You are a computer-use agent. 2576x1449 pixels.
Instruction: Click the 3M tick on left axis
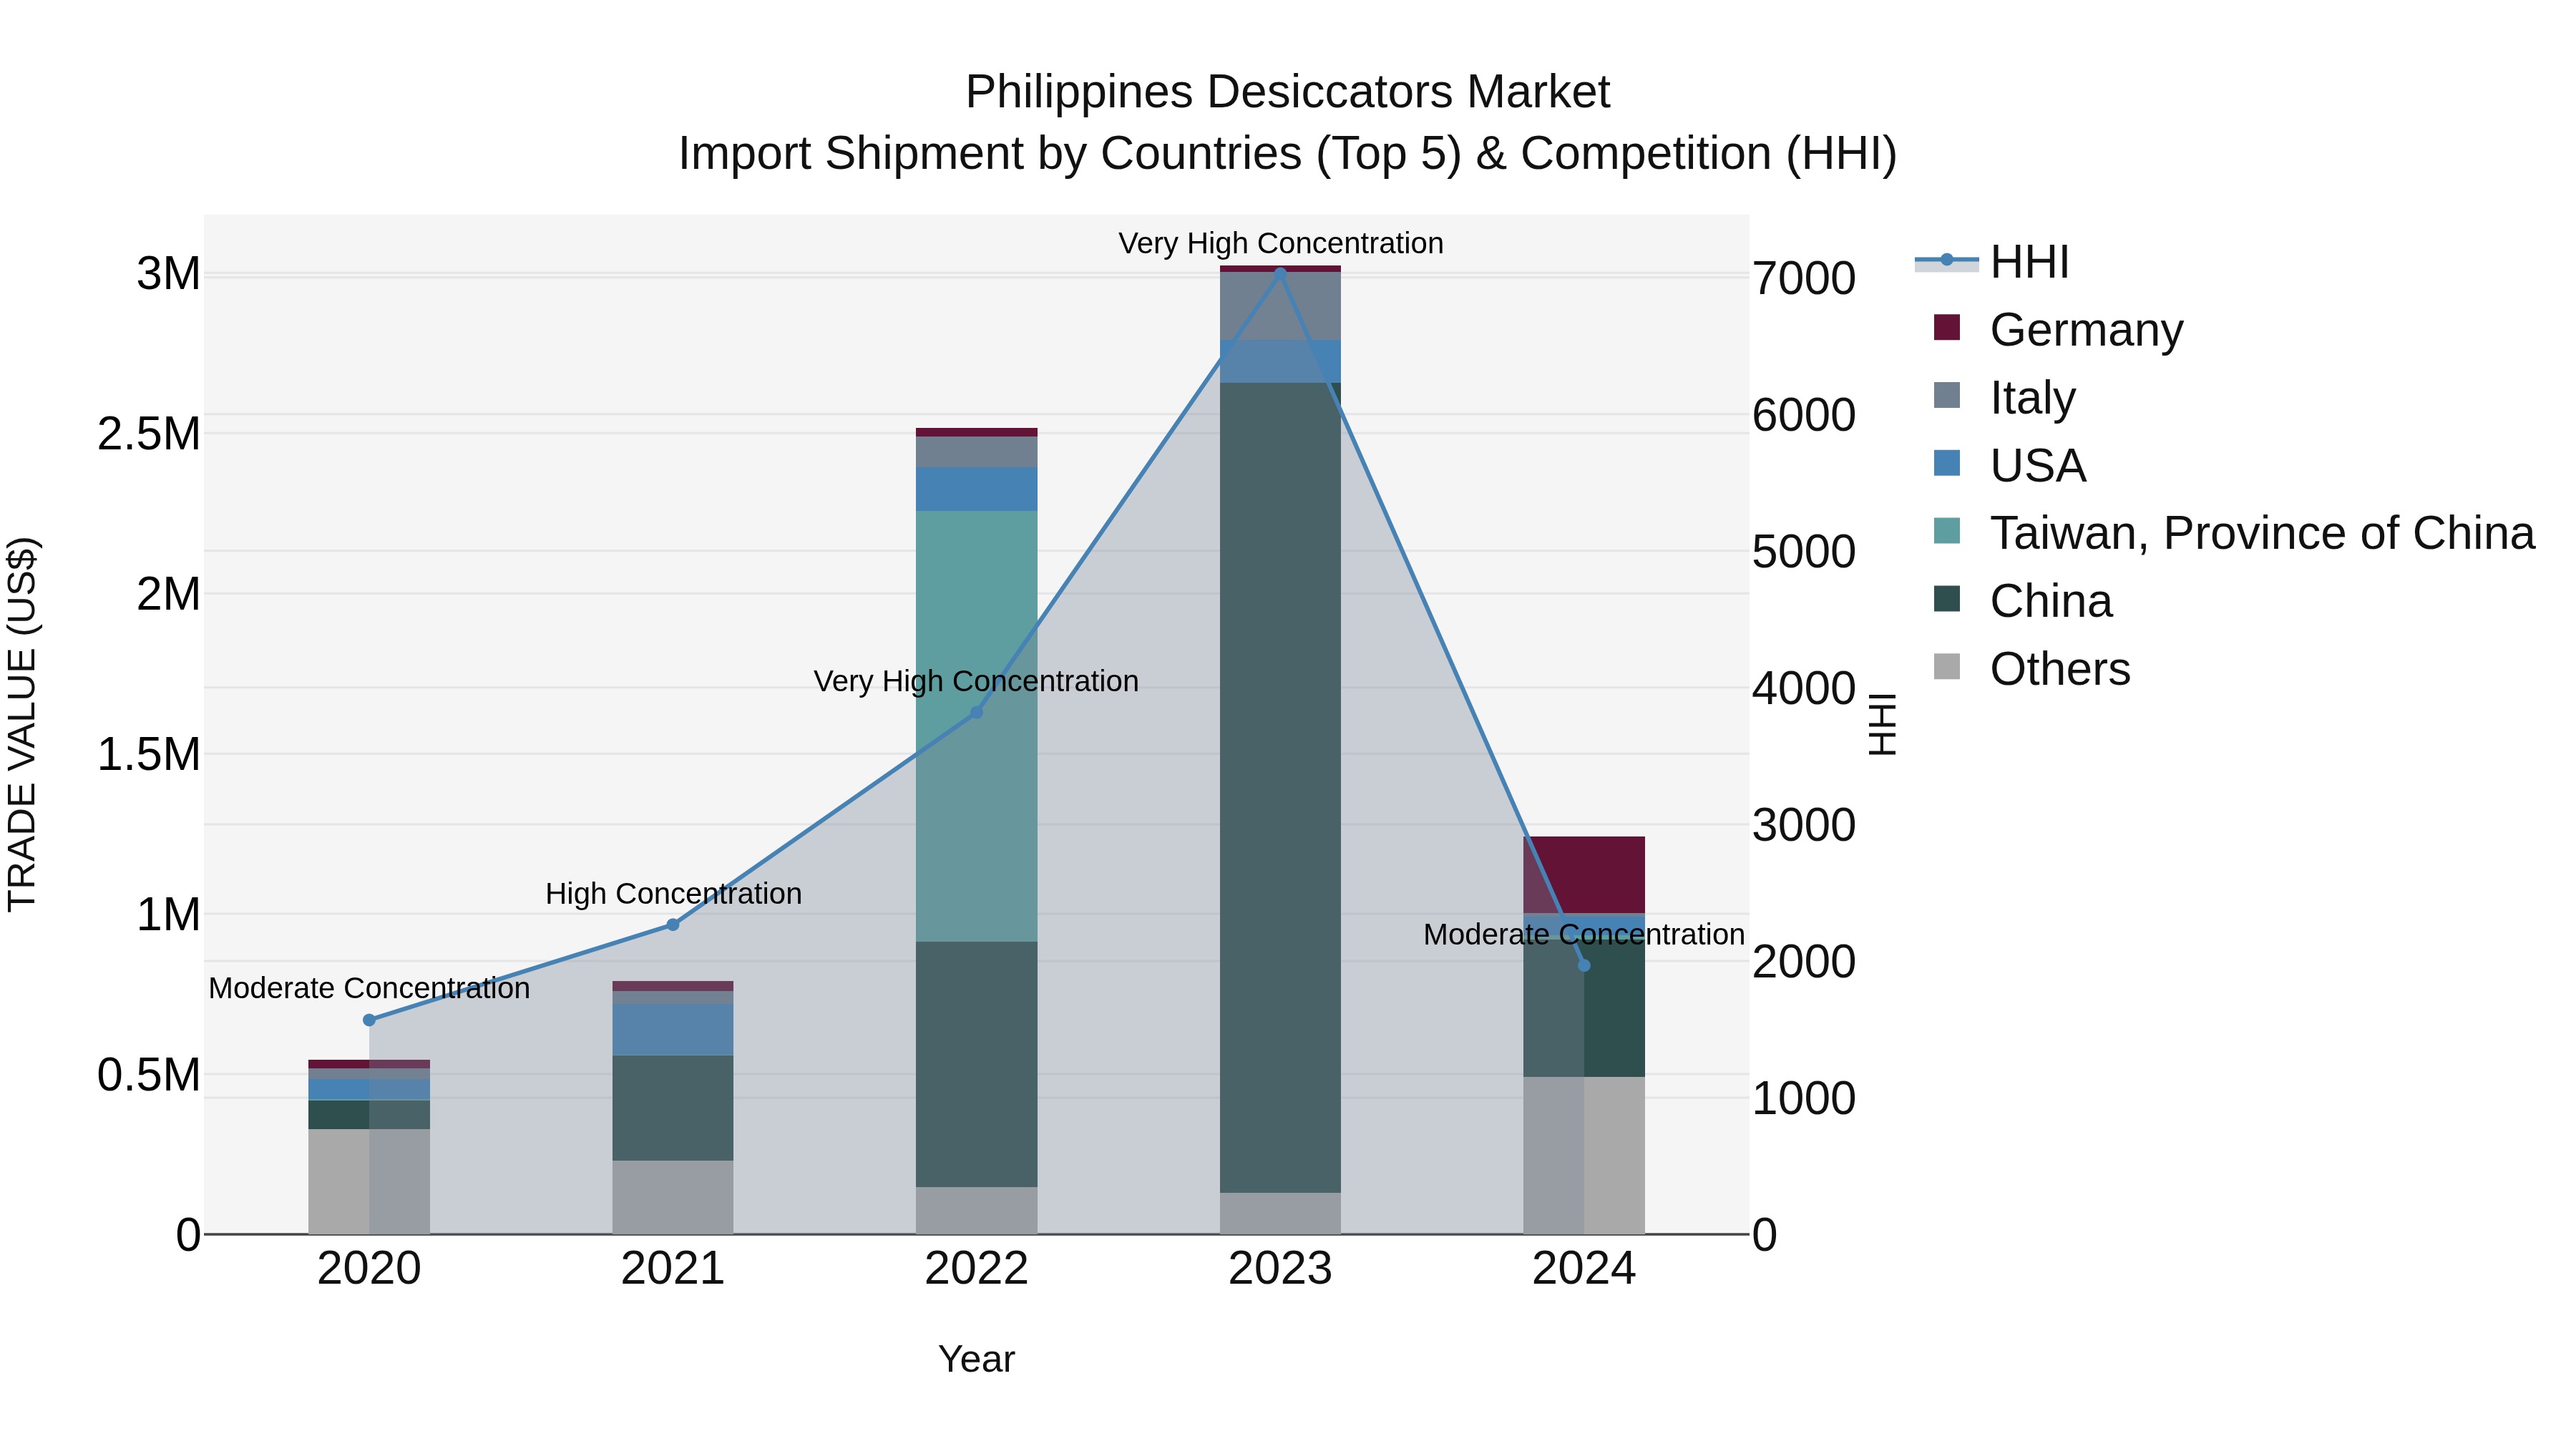169,274
